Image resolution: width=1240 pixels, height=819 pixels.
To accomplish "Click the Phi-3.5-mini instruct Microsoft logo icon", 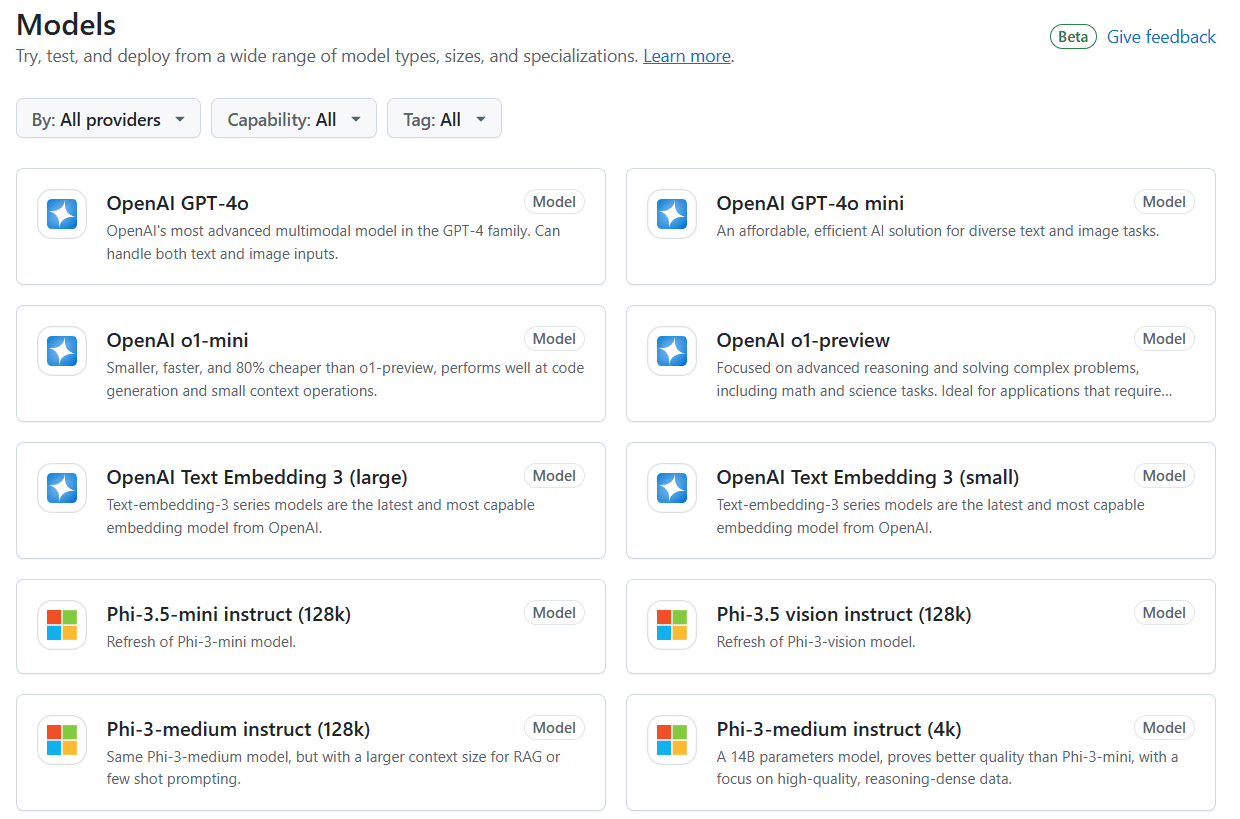I will click(x=62, y=625).
